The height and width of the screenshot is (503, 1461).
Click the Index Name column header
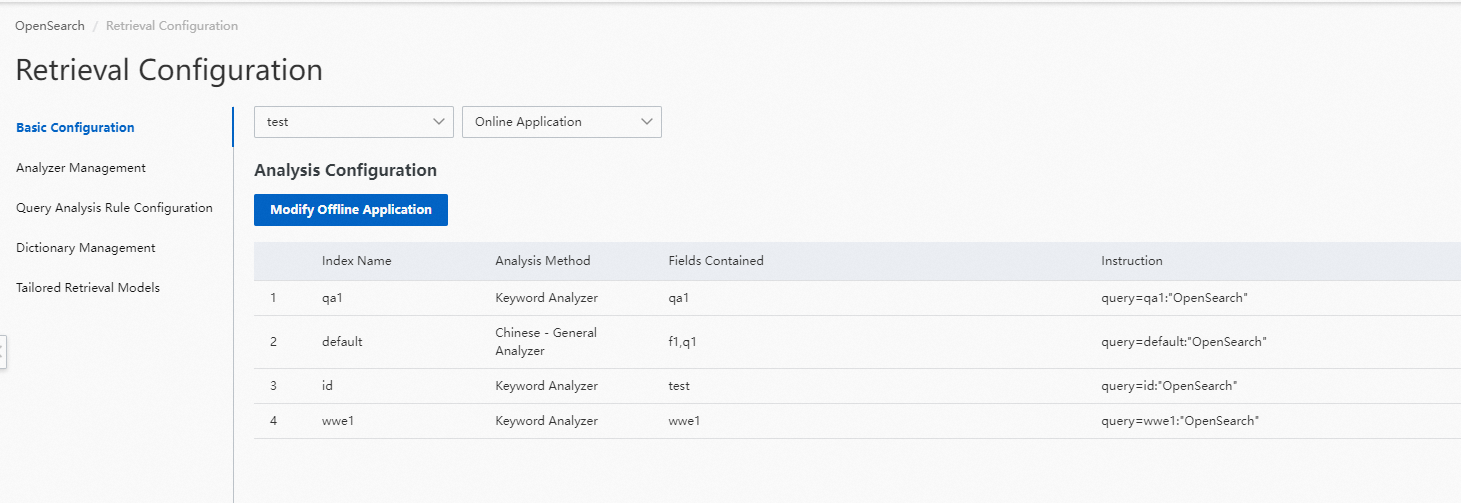(357, 261)
